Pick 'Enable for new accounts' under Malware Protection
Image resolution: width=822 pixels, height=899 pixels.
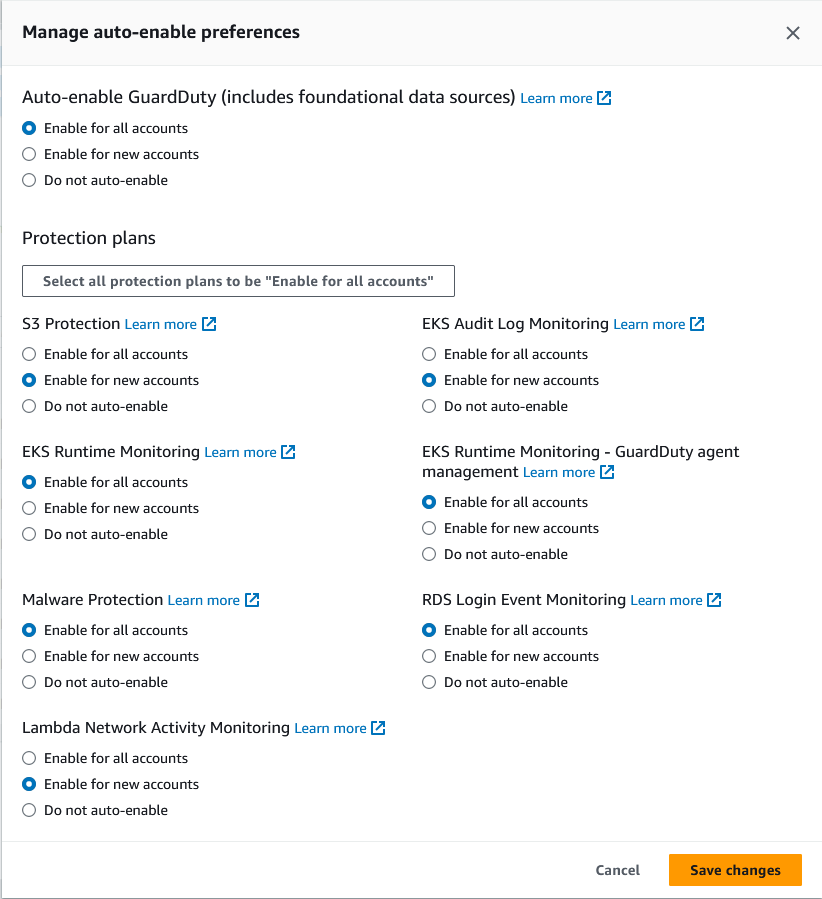[29, 656]
